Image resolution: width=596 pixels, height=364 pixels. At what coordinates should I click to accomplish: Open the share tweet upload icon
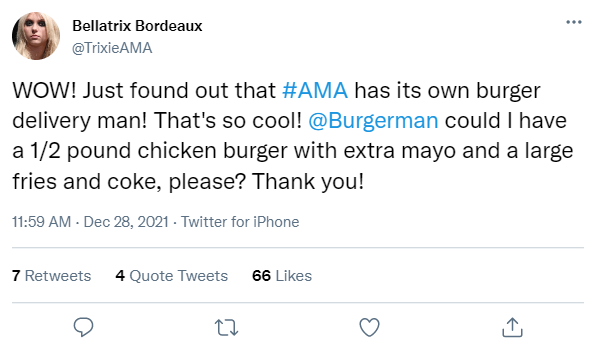click(512, 327)
